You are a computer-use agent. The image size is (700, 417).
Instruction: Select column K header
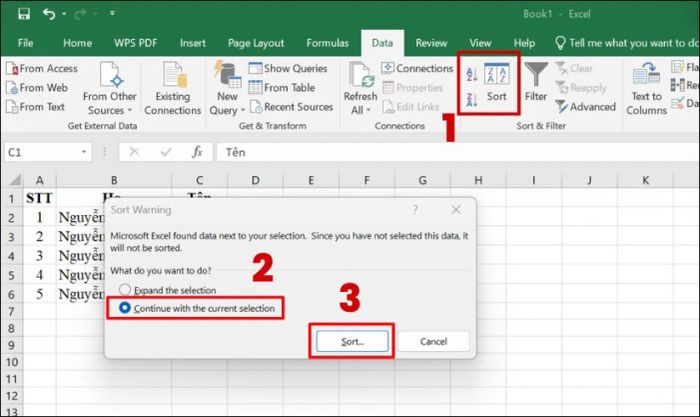click(645, 180)
